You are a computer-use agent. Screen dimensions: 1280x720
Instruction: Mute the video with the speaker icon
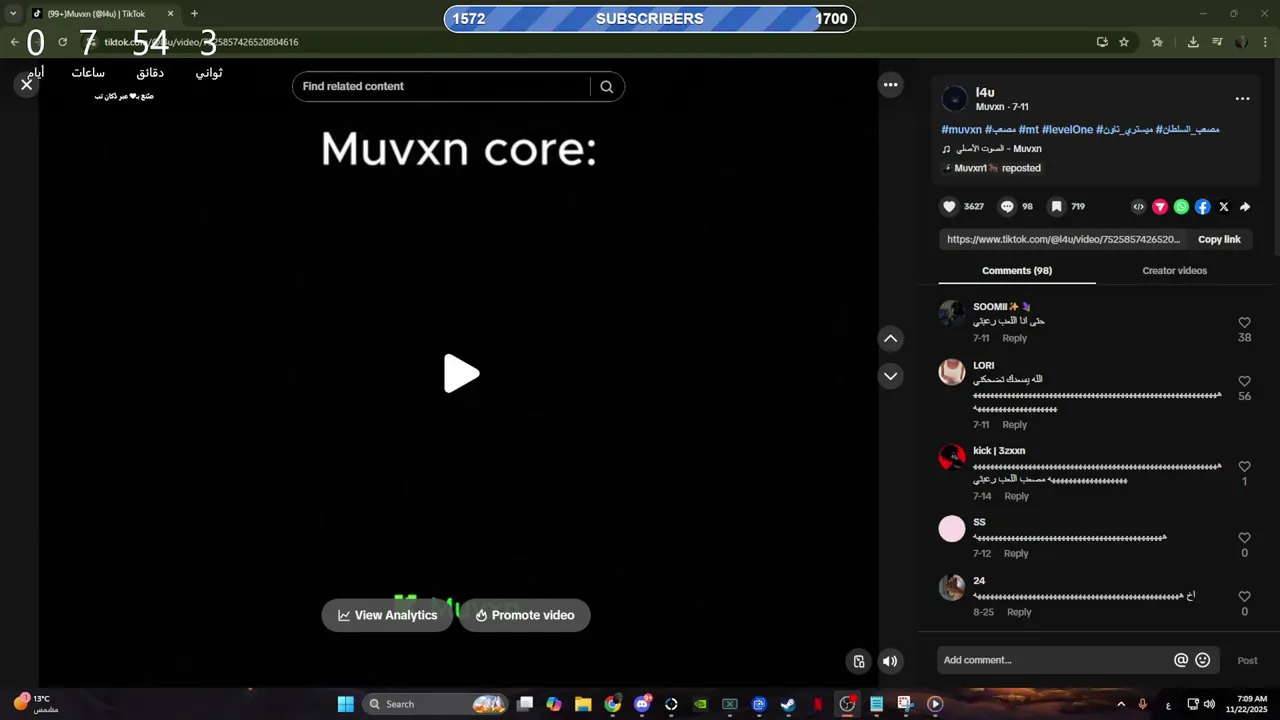click(890, 661)
